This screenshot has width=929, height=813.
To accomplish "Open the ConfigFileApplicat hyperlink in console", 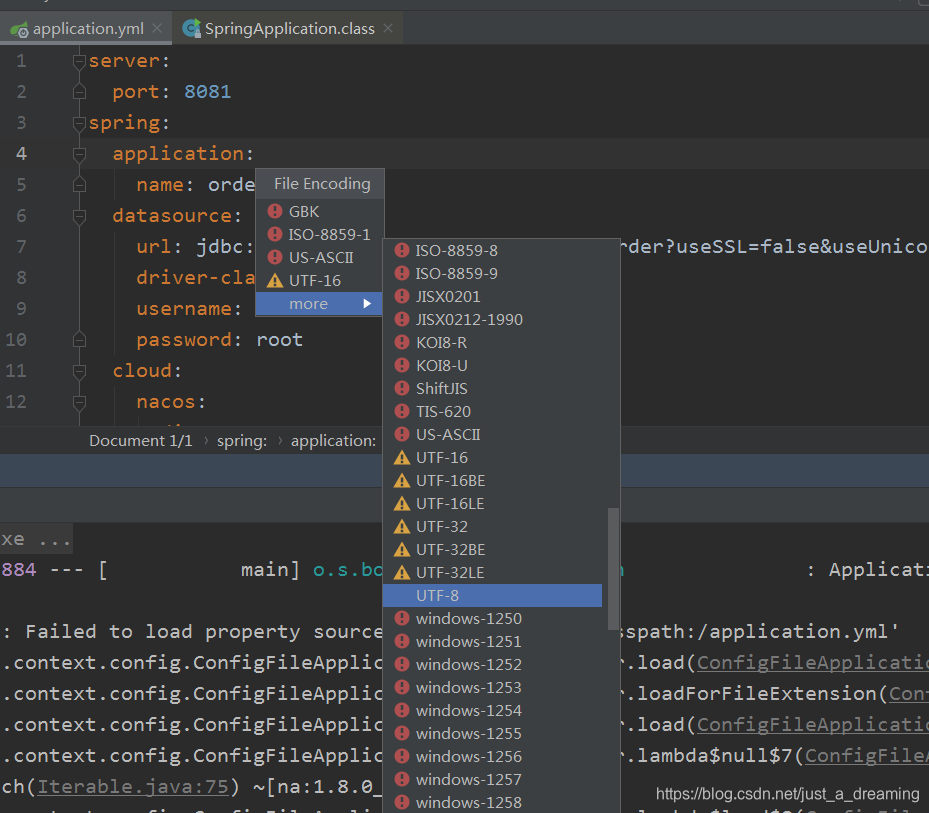I will coord(810,662).
